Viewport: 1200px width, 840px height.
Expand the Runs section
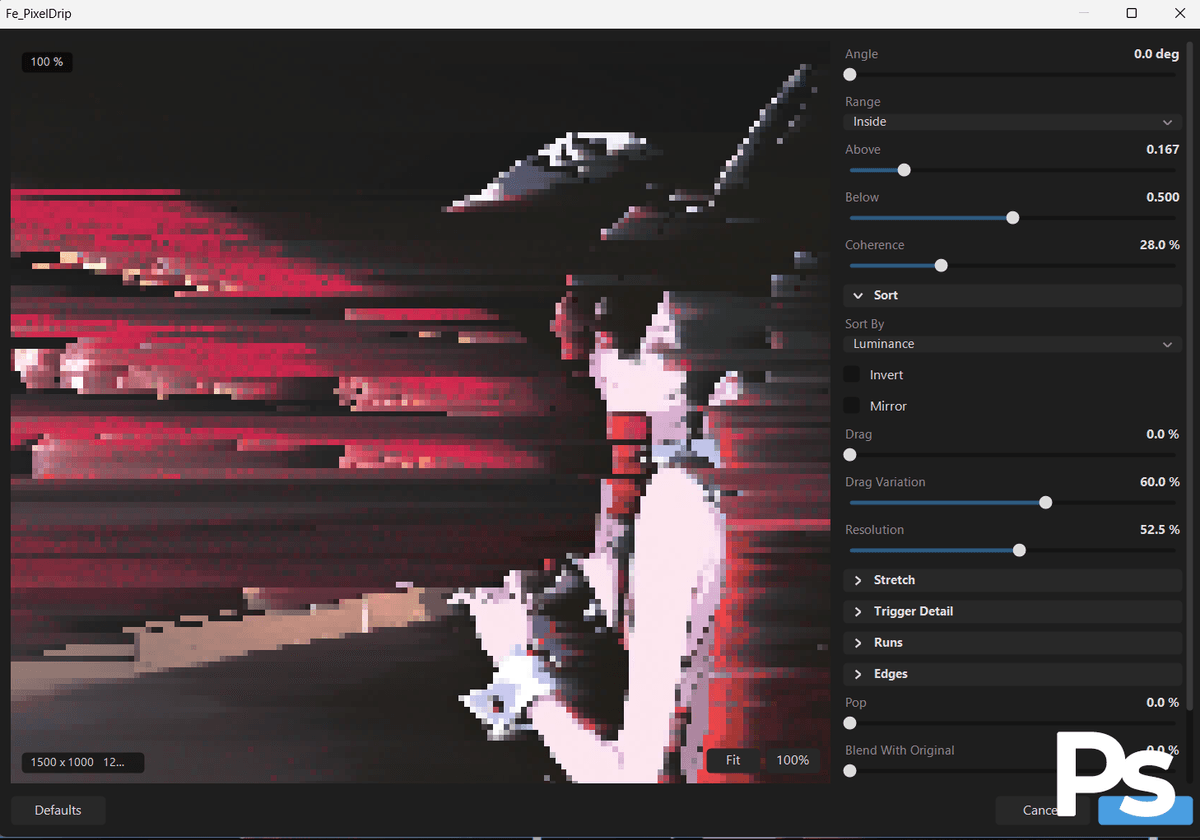(1012, 643)
